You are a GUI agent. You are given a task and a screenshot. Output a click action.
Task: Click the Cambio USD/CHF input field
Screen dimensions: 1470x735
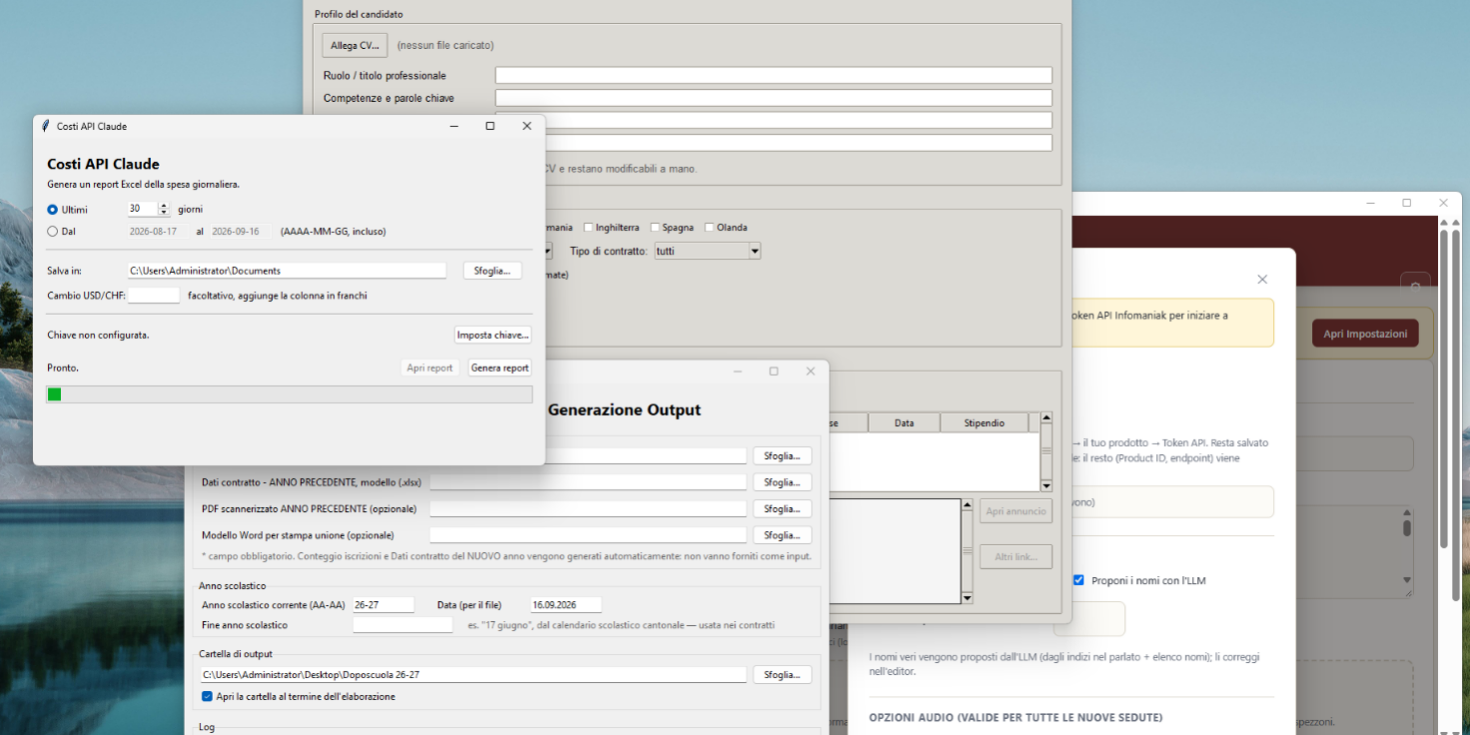pos(154,296)
